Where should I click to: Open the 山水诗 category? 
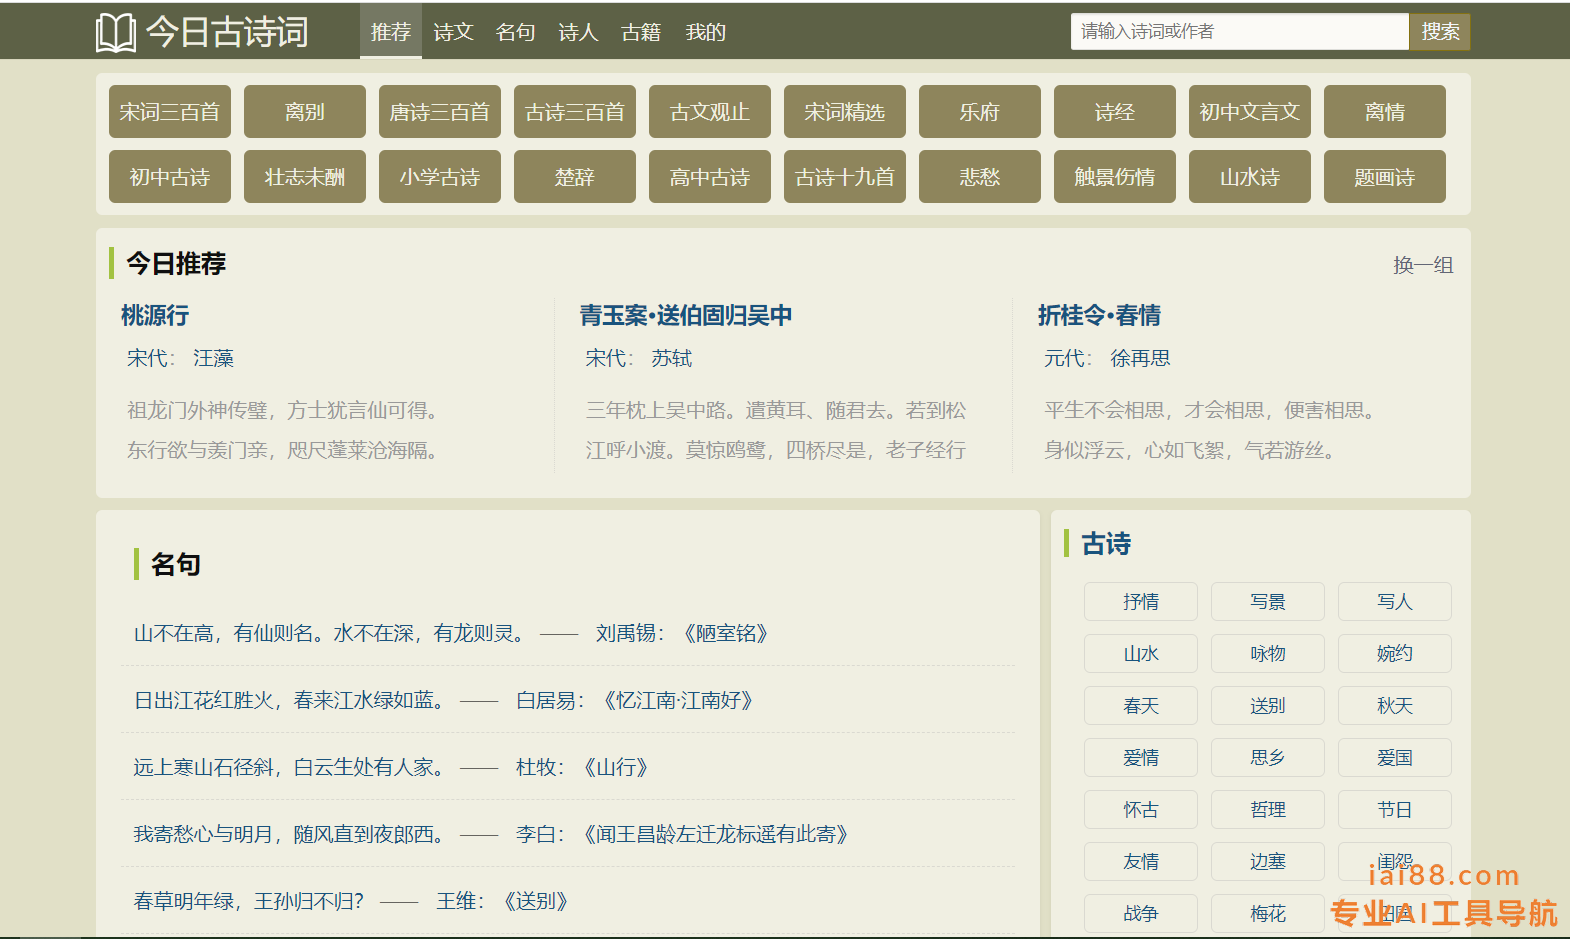pos(1250,176)
